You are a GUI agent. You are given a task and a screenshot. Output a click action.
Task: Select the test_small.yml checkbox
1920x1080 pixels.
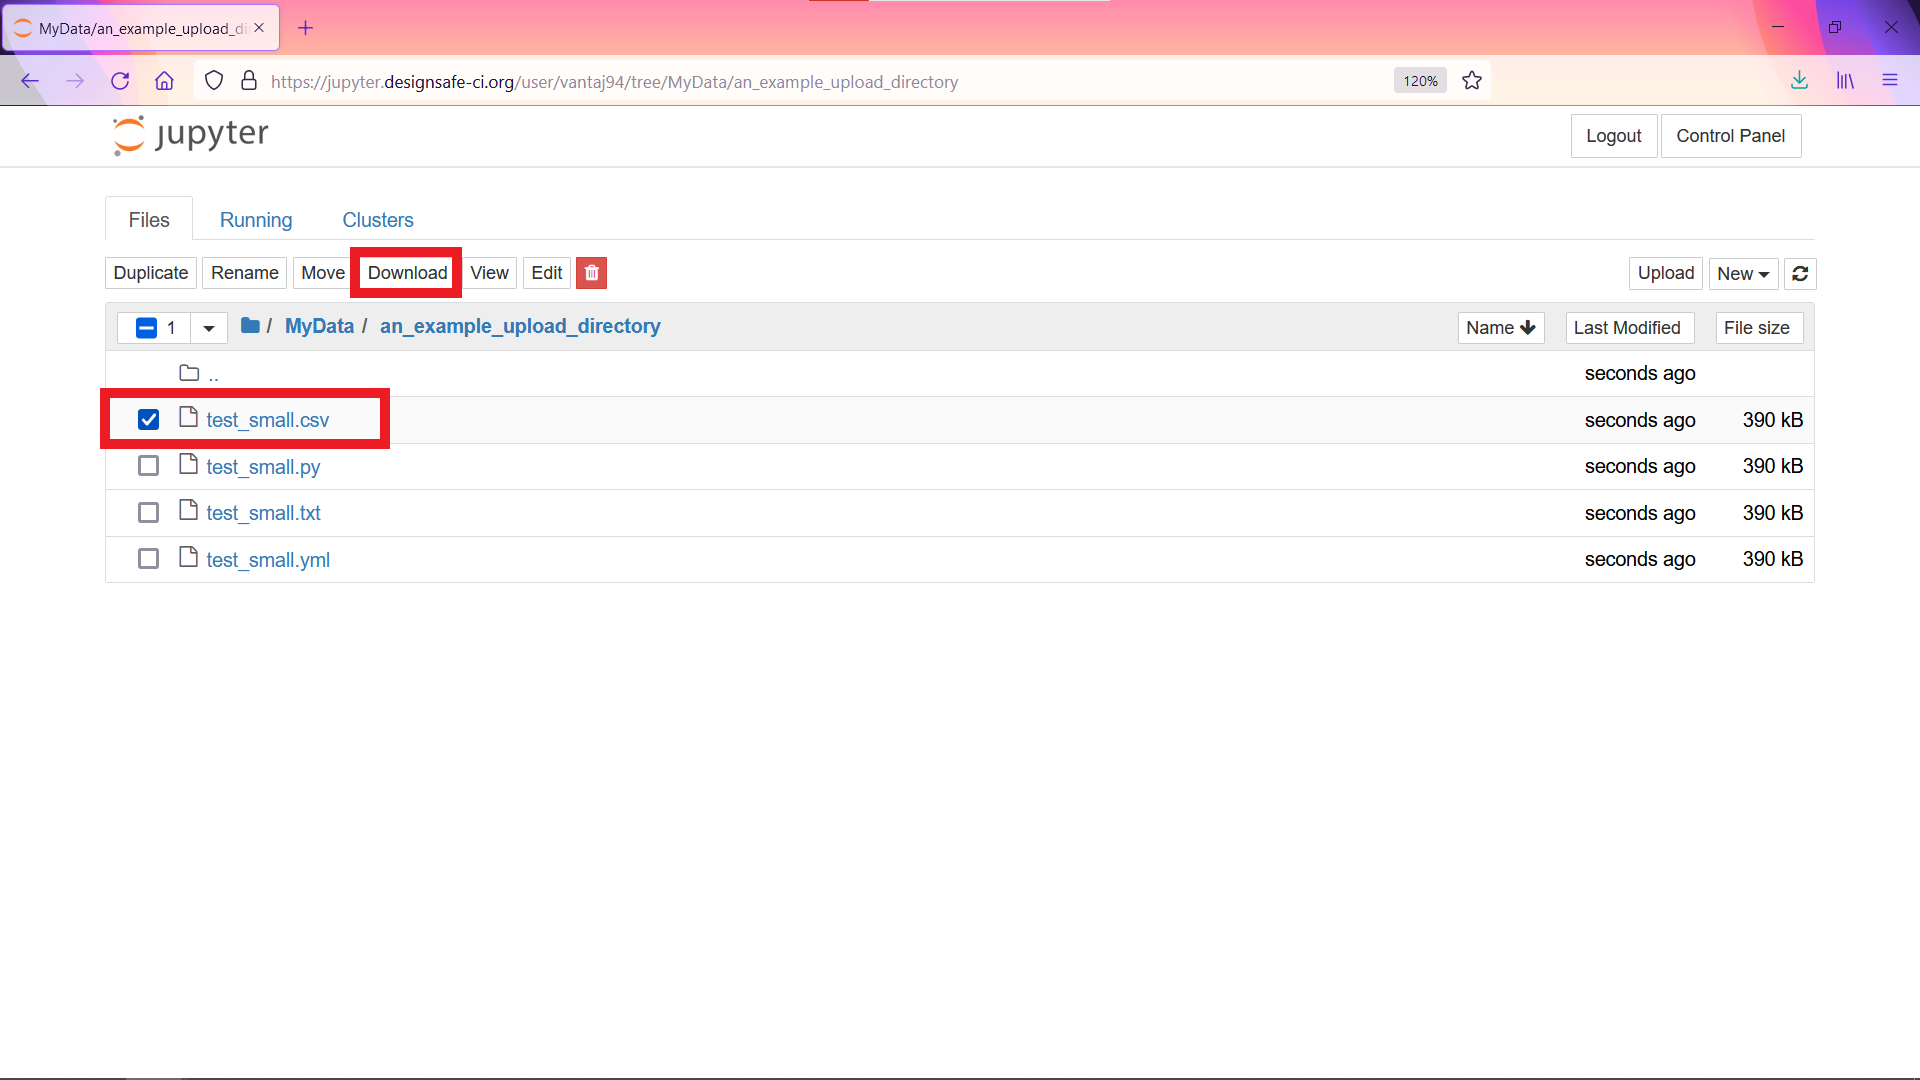point(148,558)
